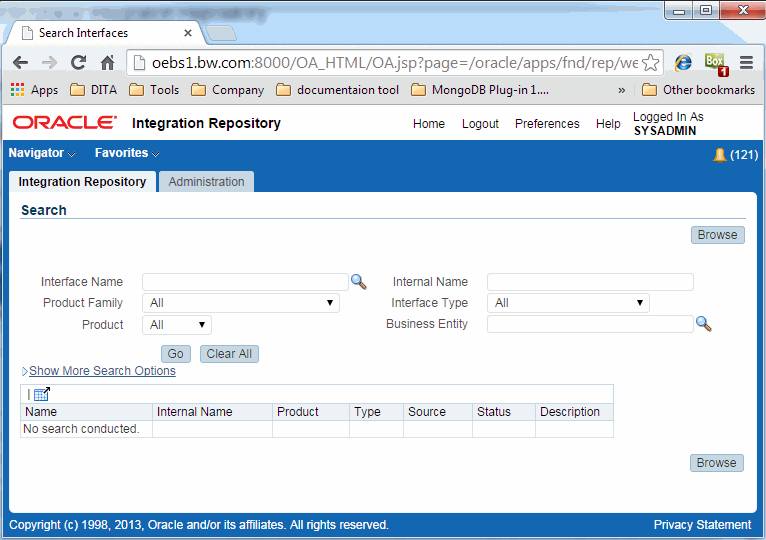
Task: Open the Tools bookmarks folder
Action: tap(154, 90)
